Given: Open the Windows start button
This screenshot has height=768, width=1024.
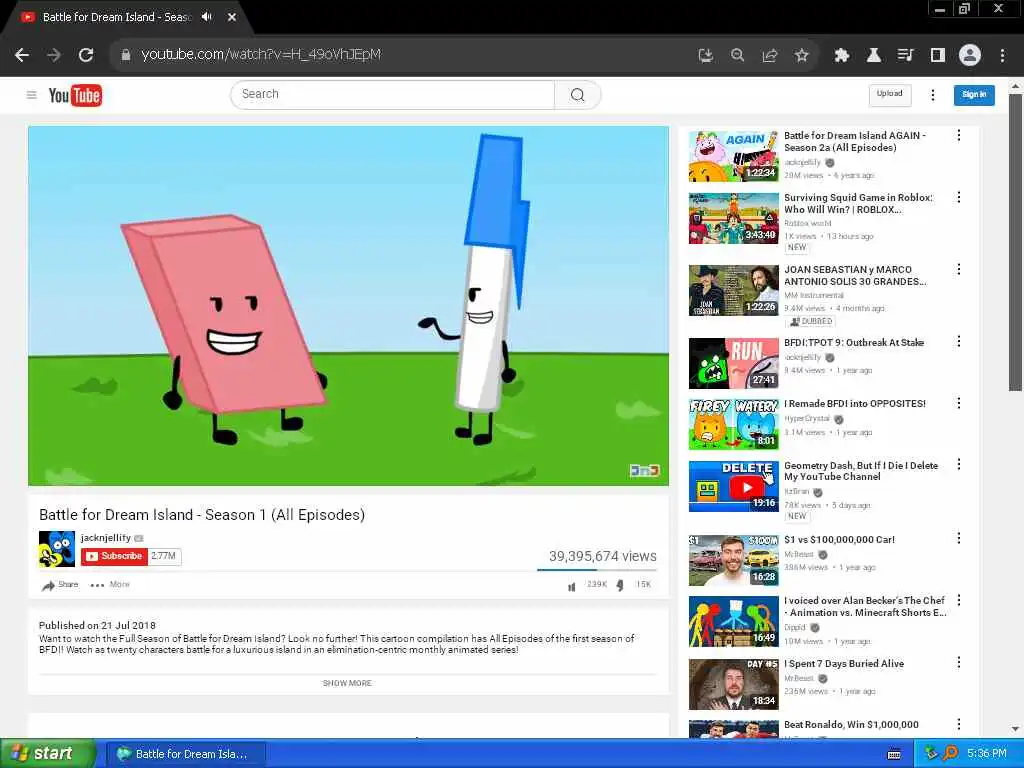Looking at the screenshot, I should (47, 754).
